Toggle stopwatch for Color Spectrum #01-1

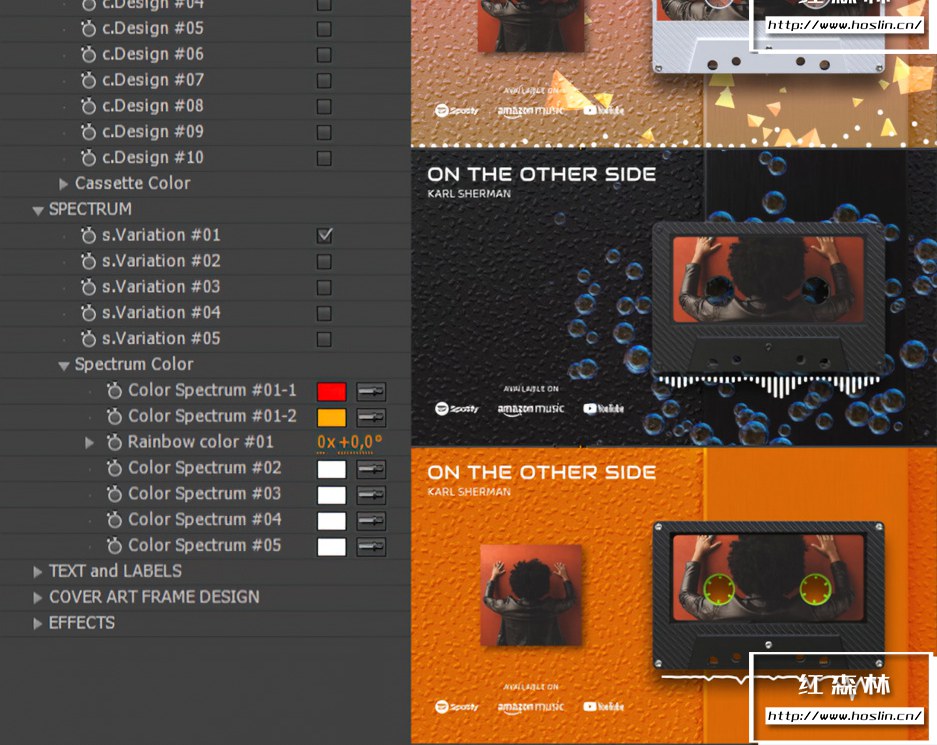click(114, 391)
